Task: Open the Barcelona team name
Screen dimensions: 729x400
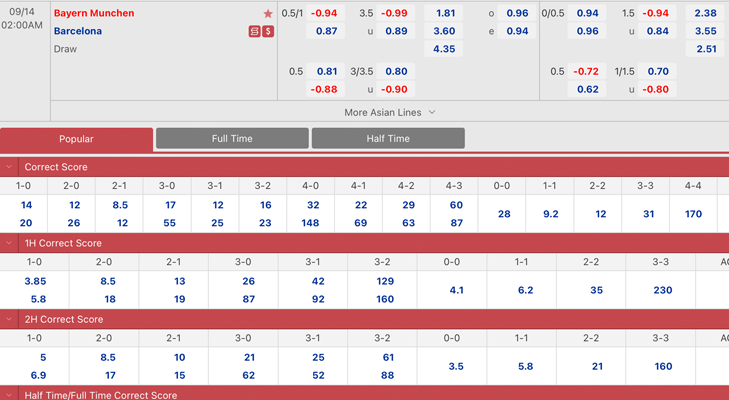Action: click(x=78, y=31)
